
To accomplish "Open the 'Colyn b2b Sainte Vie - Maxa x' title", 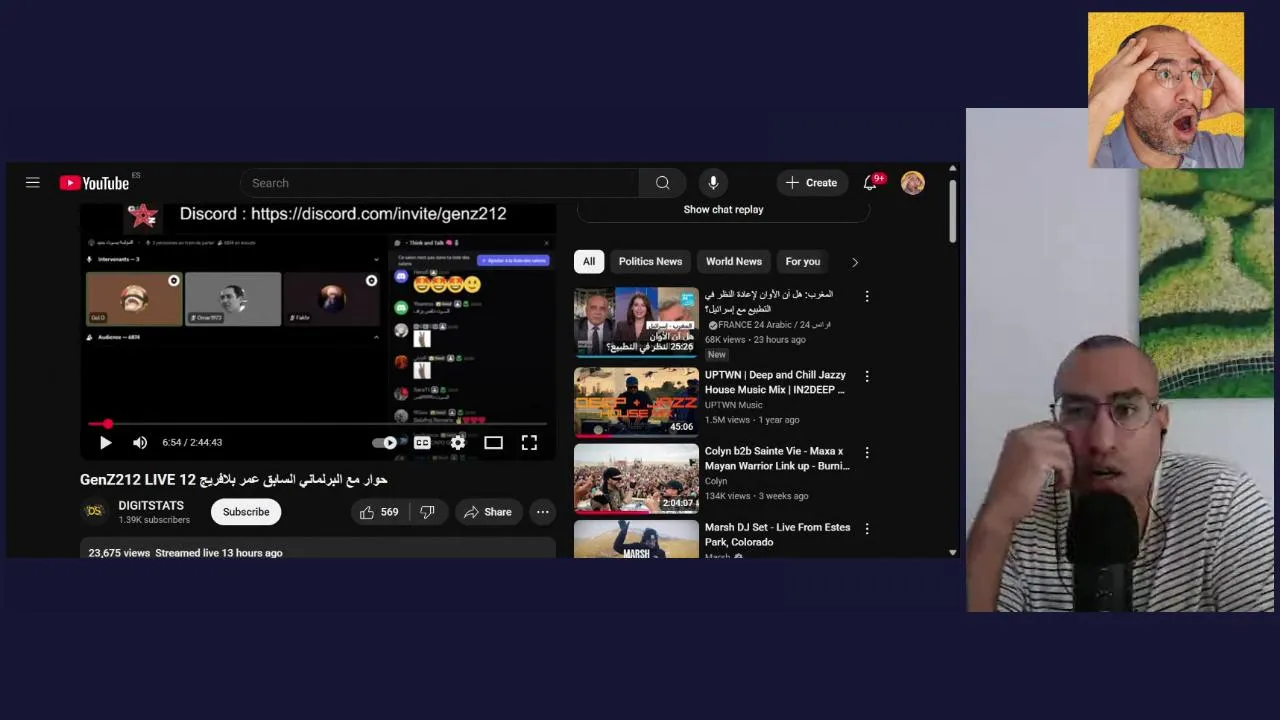I will (x=777, y=458).
